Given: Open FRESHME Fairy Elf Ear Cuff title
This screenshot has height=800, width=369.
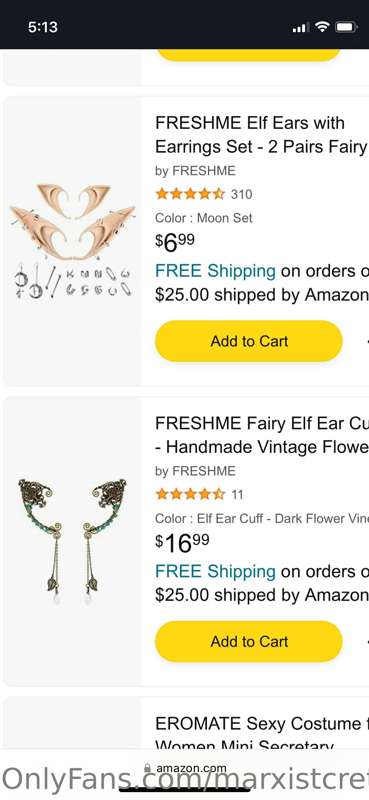Looking at the screenshot, I should (x=262, y=435).
